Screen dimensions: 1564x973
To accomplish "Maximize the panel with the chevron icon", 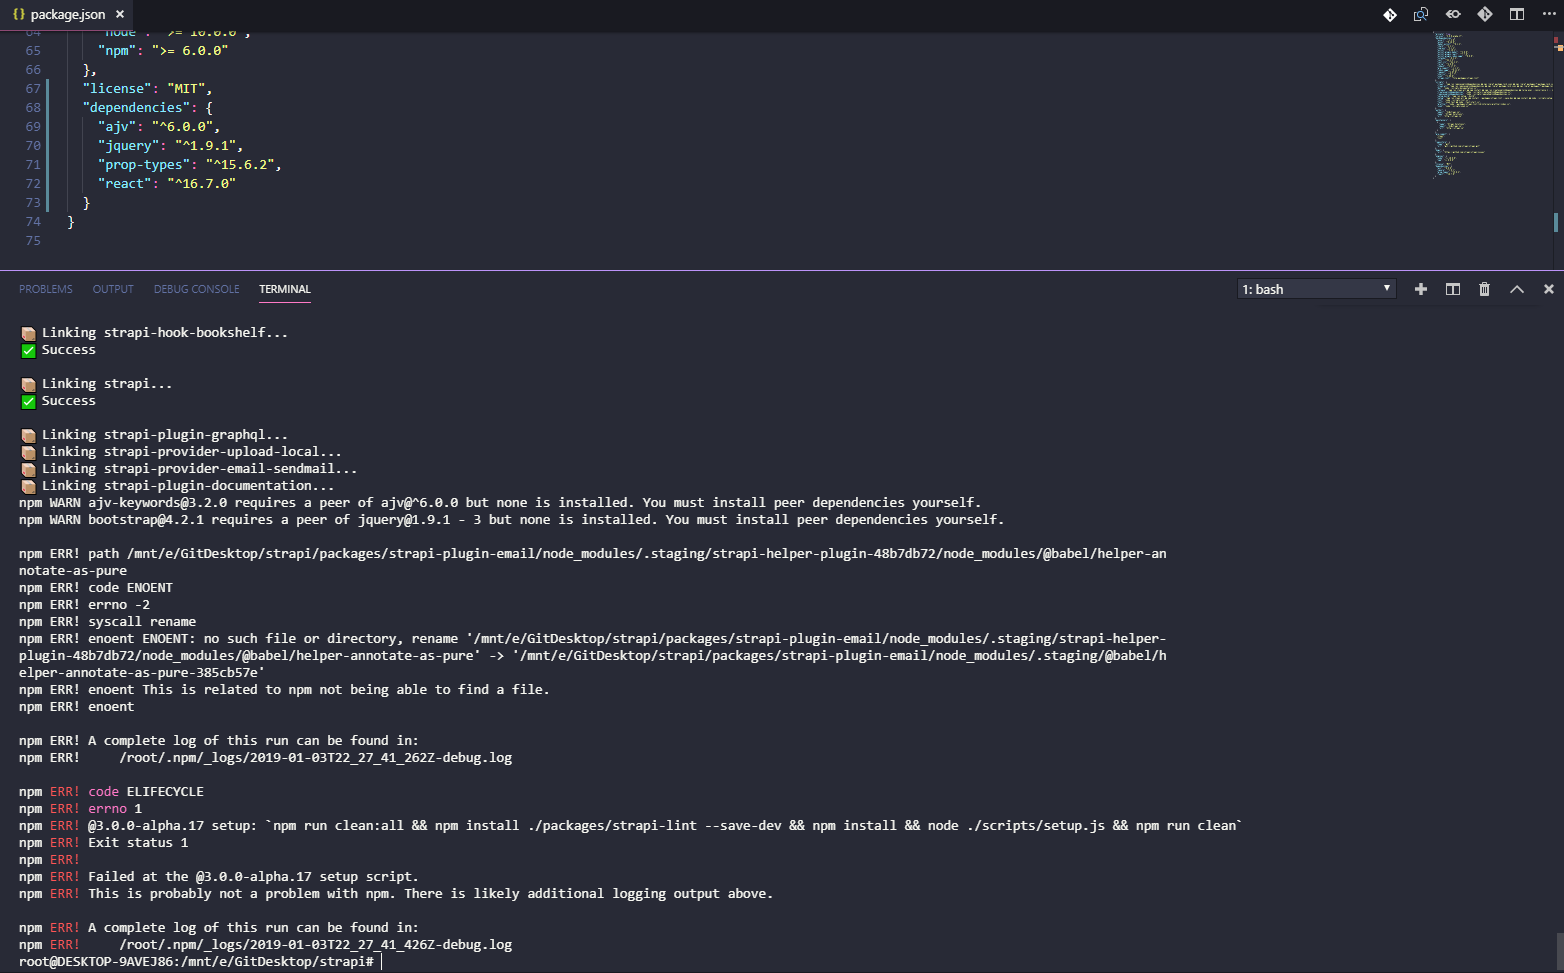I will point(1516,289).
